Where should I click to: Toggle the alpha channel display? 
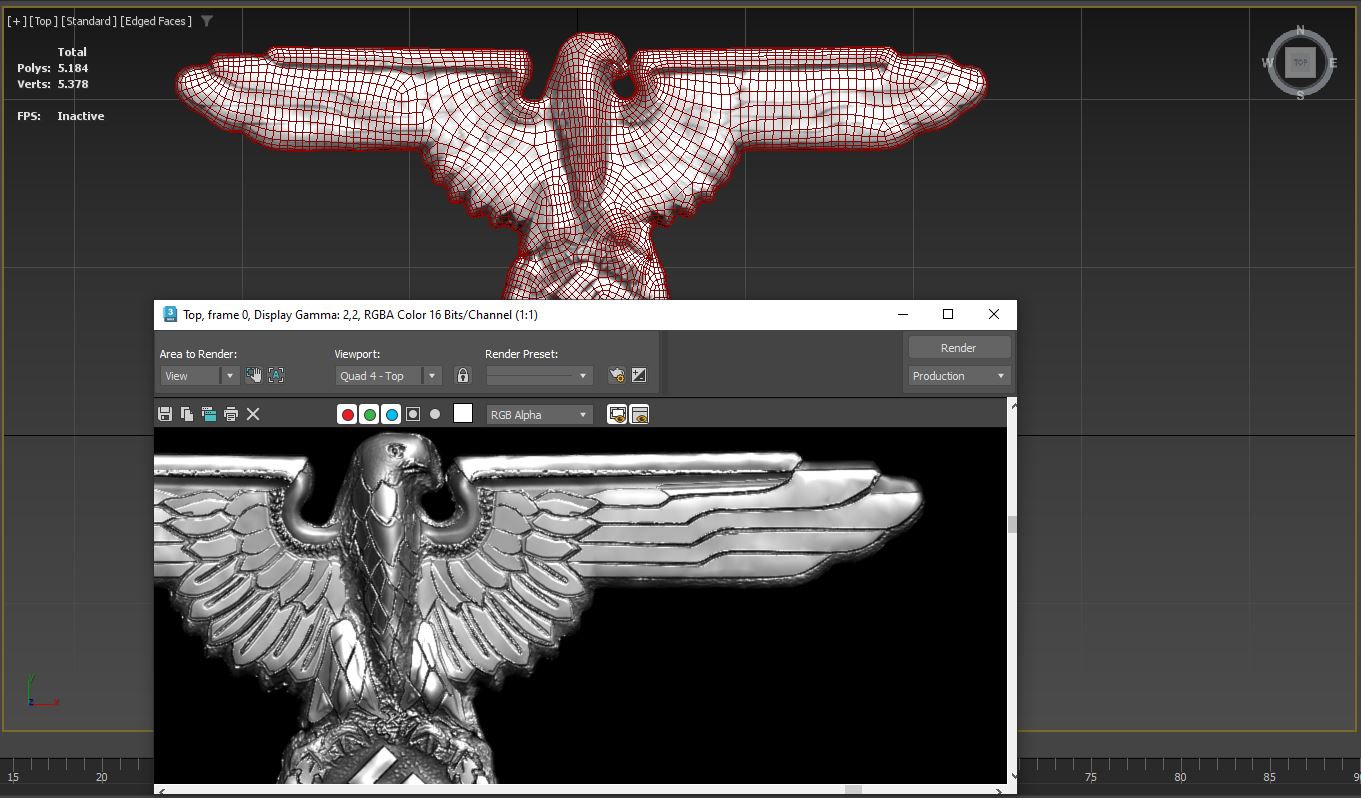point(413,414)
